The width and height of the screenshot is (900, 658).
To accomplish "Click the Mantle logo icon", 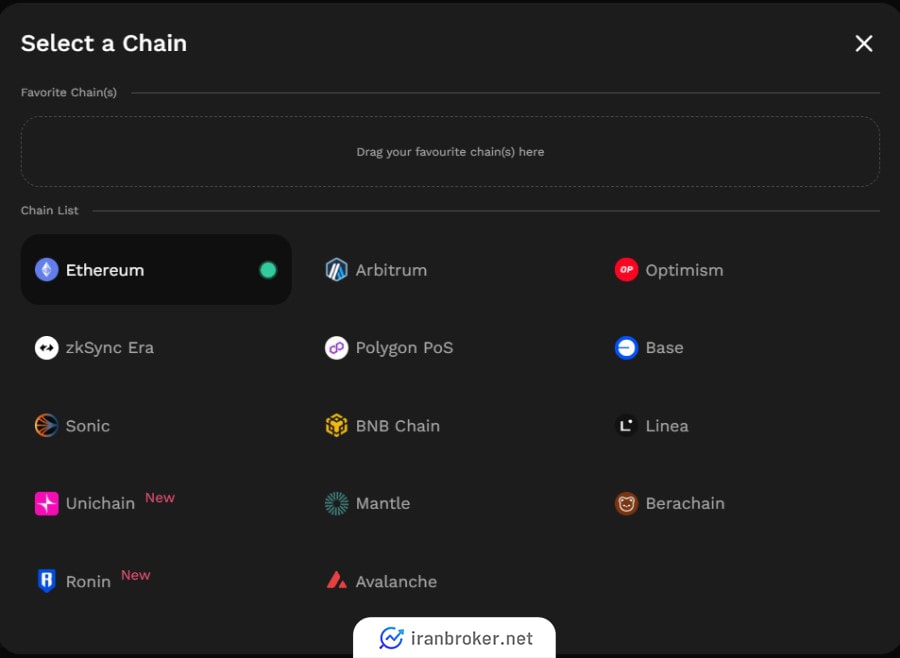I will (x=336, y=504).
